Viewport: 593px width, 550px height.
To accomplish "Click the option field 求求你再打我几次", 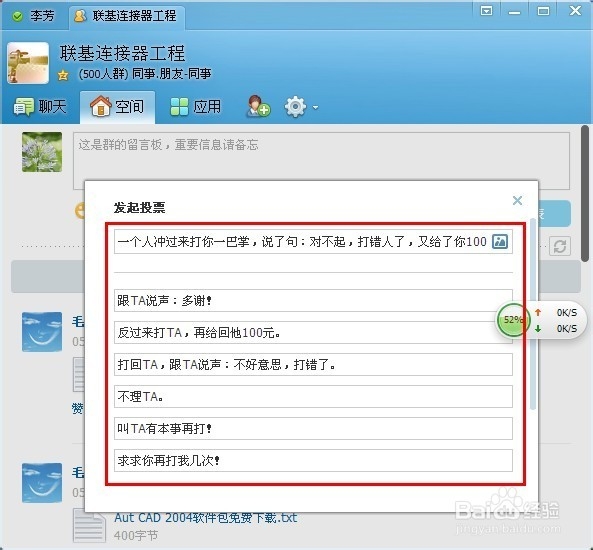I will pyautogui.click(x=314, y=460).
